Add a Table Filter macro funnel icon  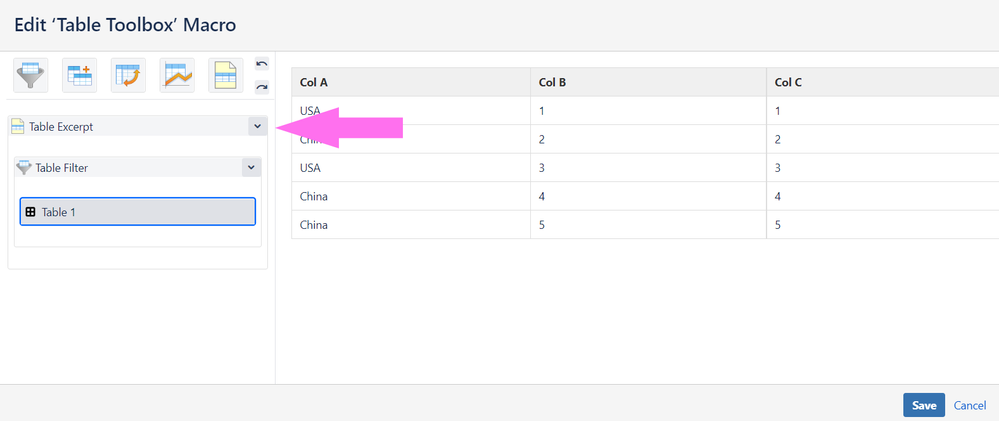31,75
